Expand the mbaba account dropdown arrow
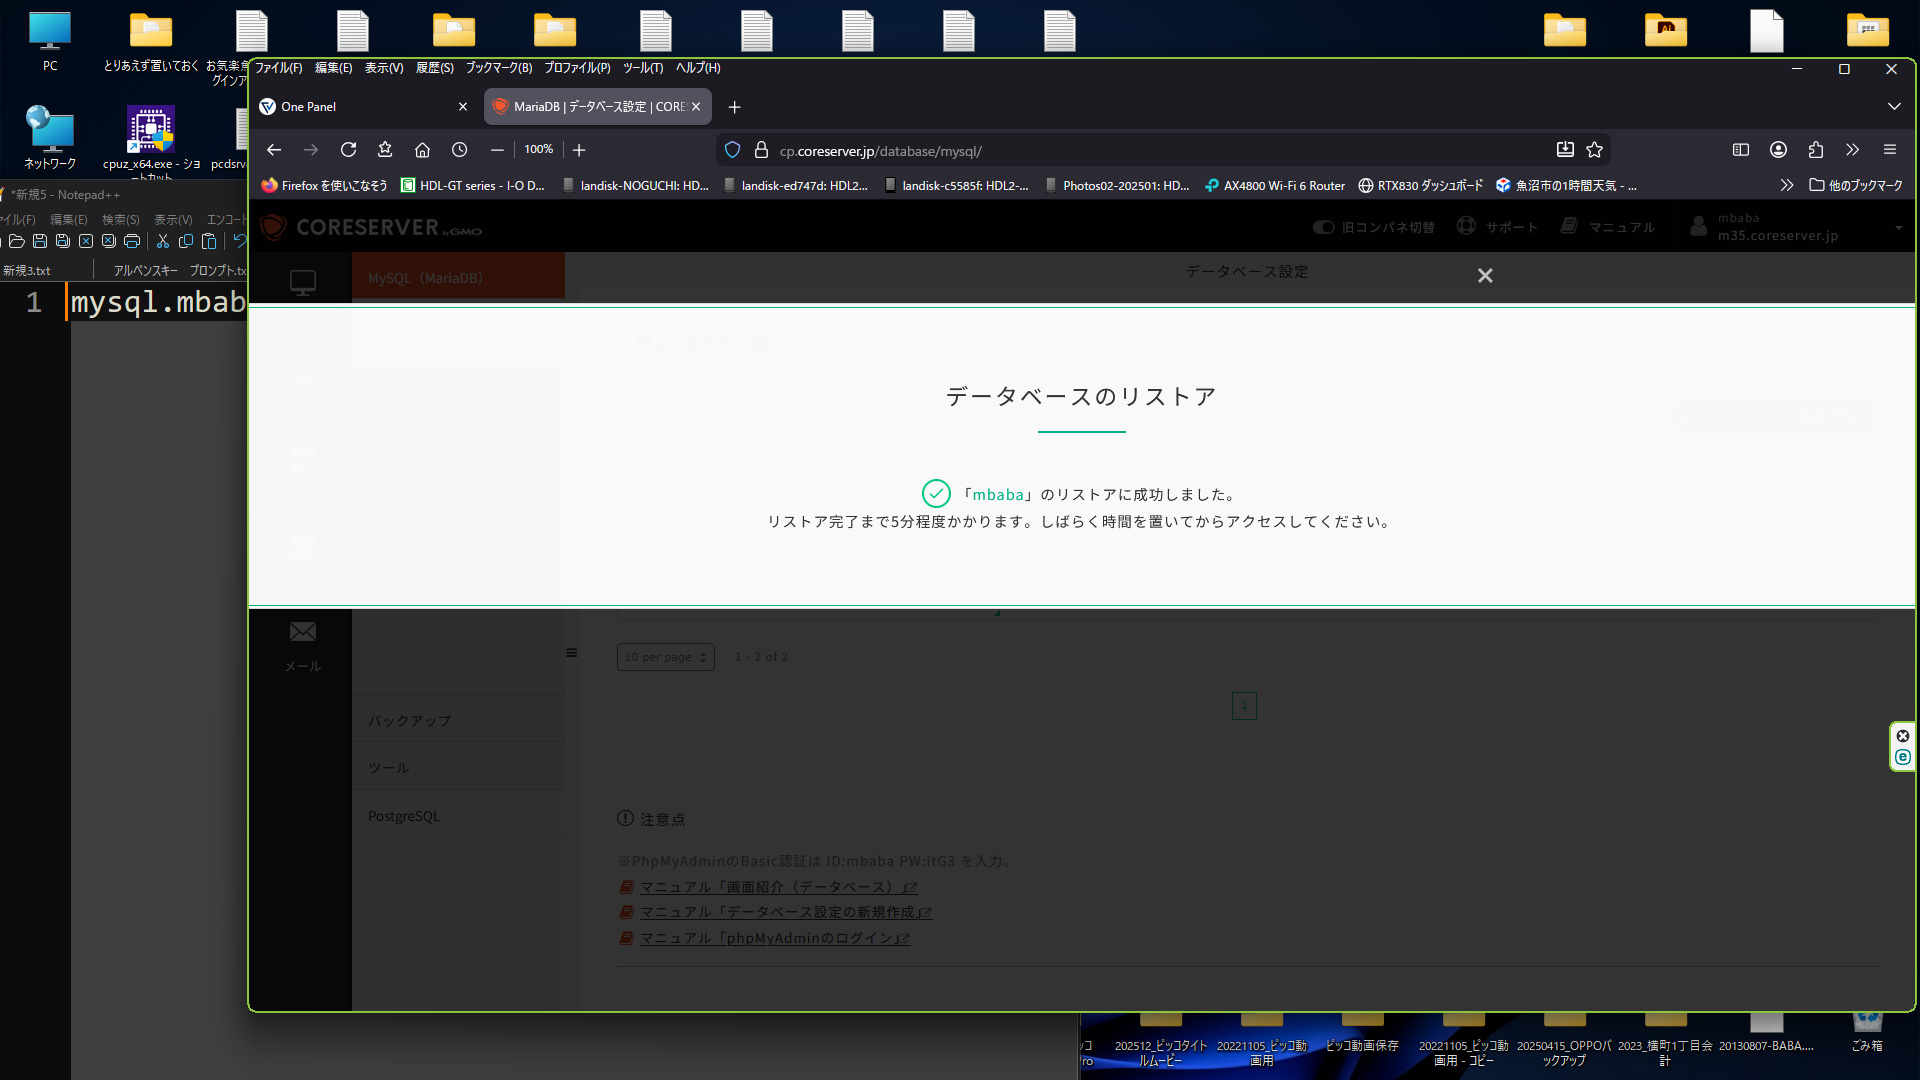The height and width of the screenshot is (1080, 1920). (x=1898, y=228)
